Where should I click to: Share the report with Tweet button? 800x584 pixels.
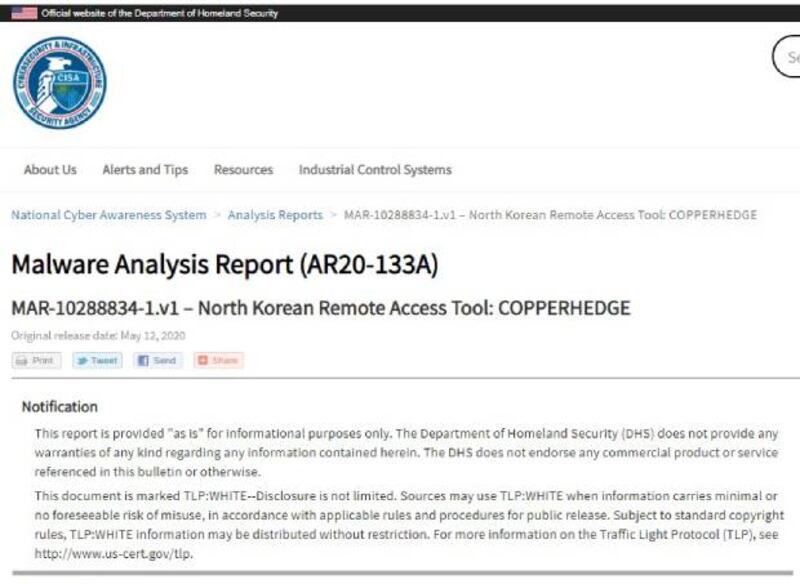[x=97, y=361]
